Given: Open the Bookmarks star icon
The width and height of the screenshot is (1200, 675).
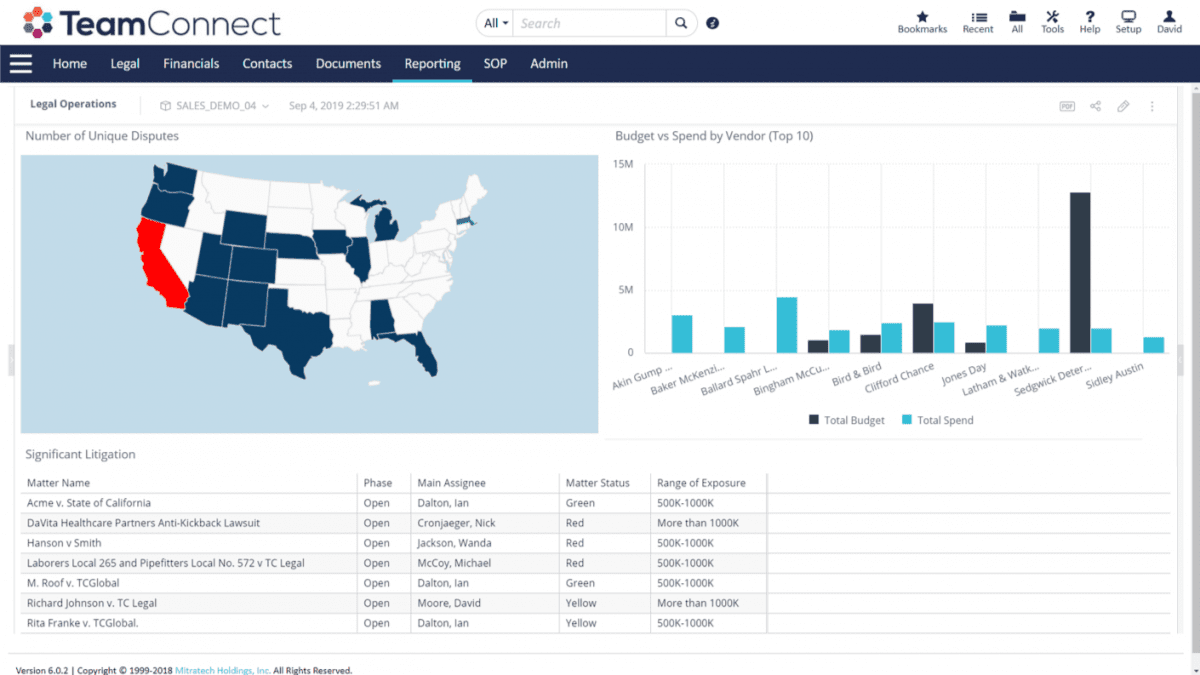Looking at the screenshot, I should pos(922,17).
